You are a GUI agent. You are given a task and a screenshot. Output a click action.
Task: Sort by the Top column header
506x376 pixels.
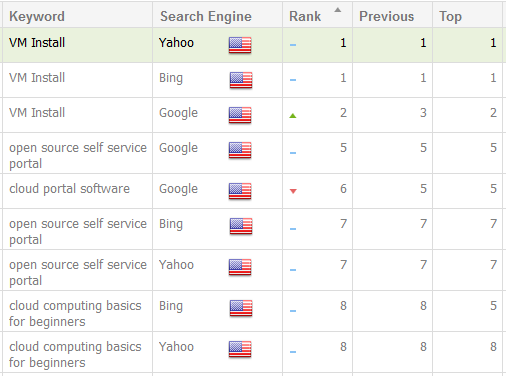point(450,17)
